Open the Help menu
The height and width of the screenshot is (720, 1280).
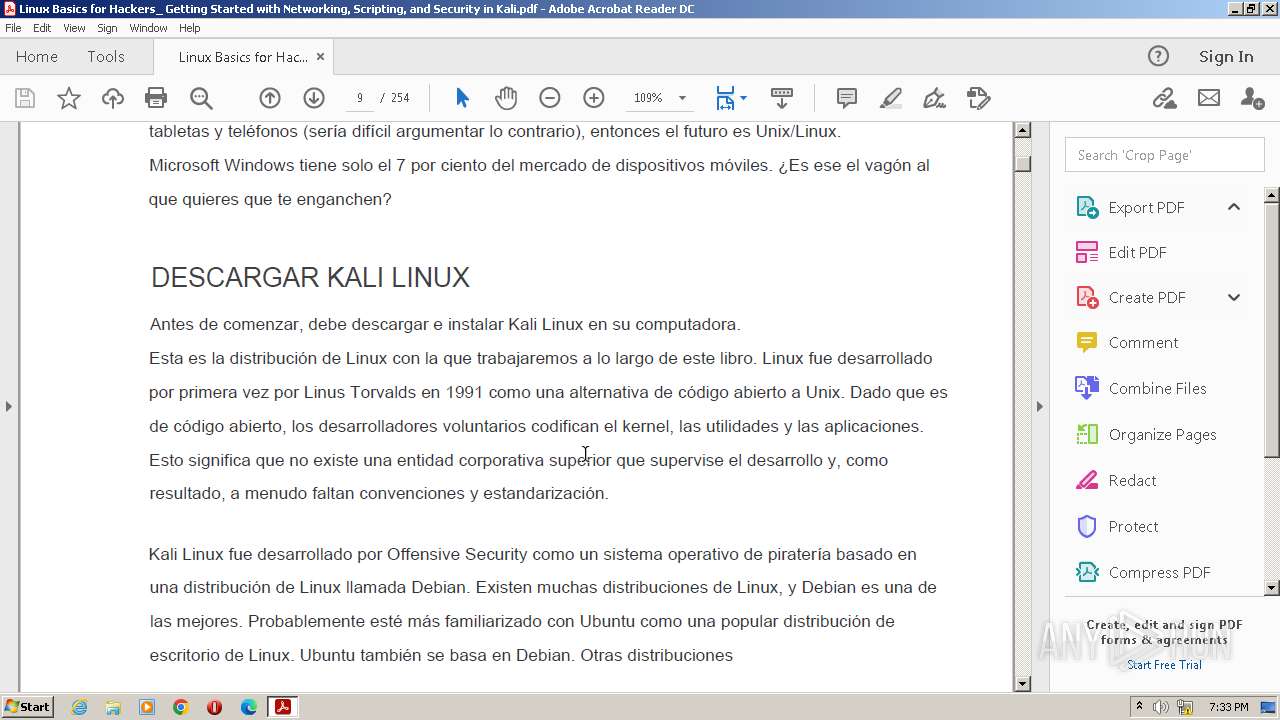click(189, 28)
